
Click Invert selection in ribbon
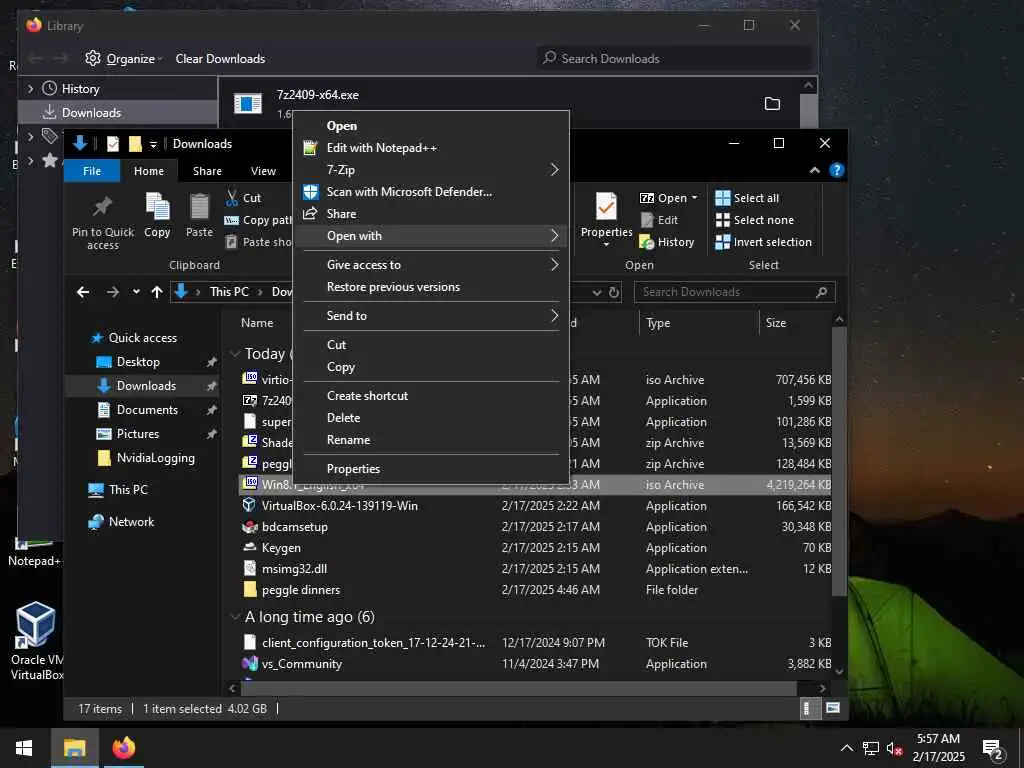point(763,242)
